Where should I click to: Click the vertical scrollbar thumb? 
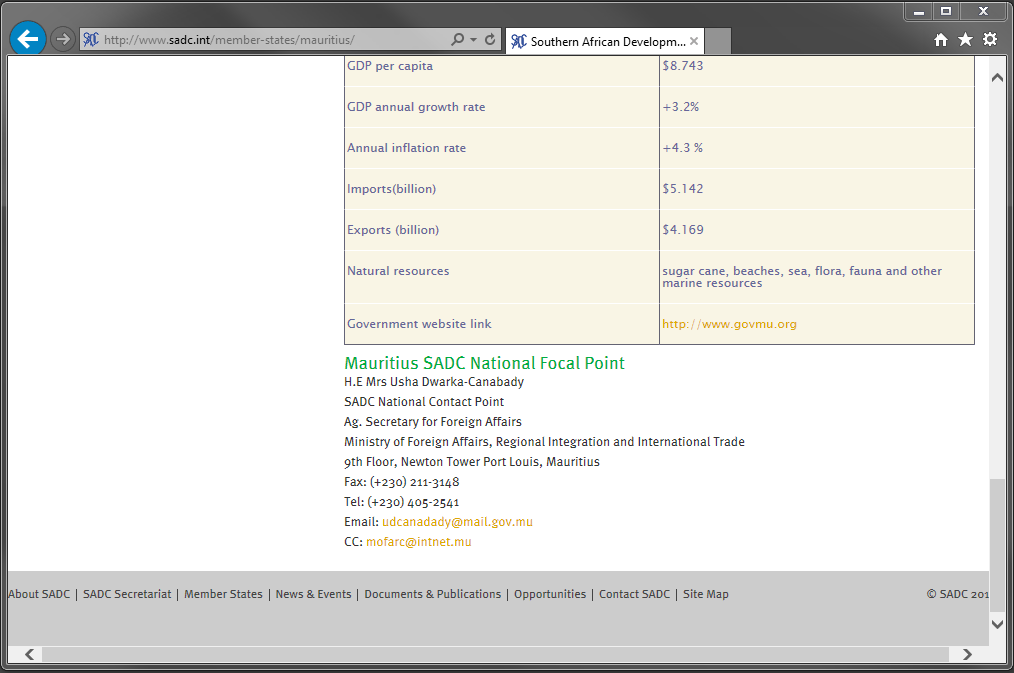(997, 544)
